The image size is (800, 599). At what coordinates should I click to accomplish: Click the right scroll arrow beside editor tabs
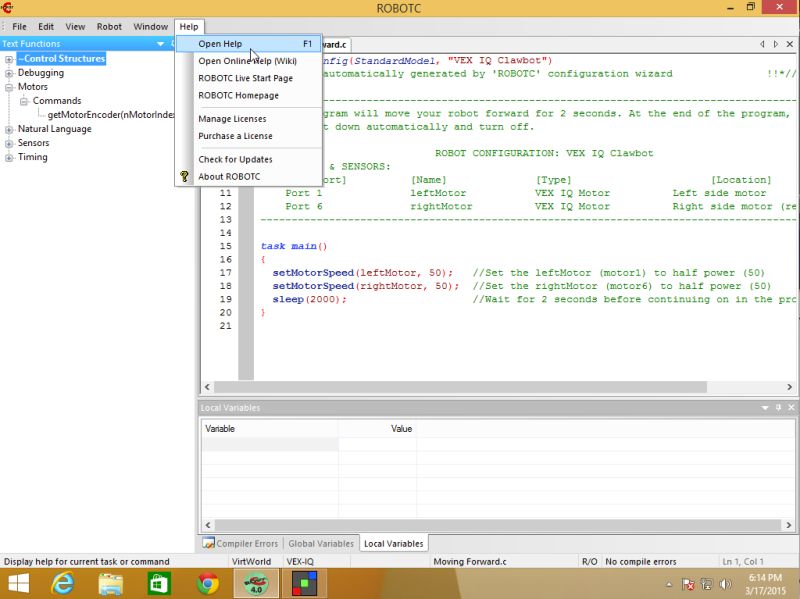click(x=775, y=44)
